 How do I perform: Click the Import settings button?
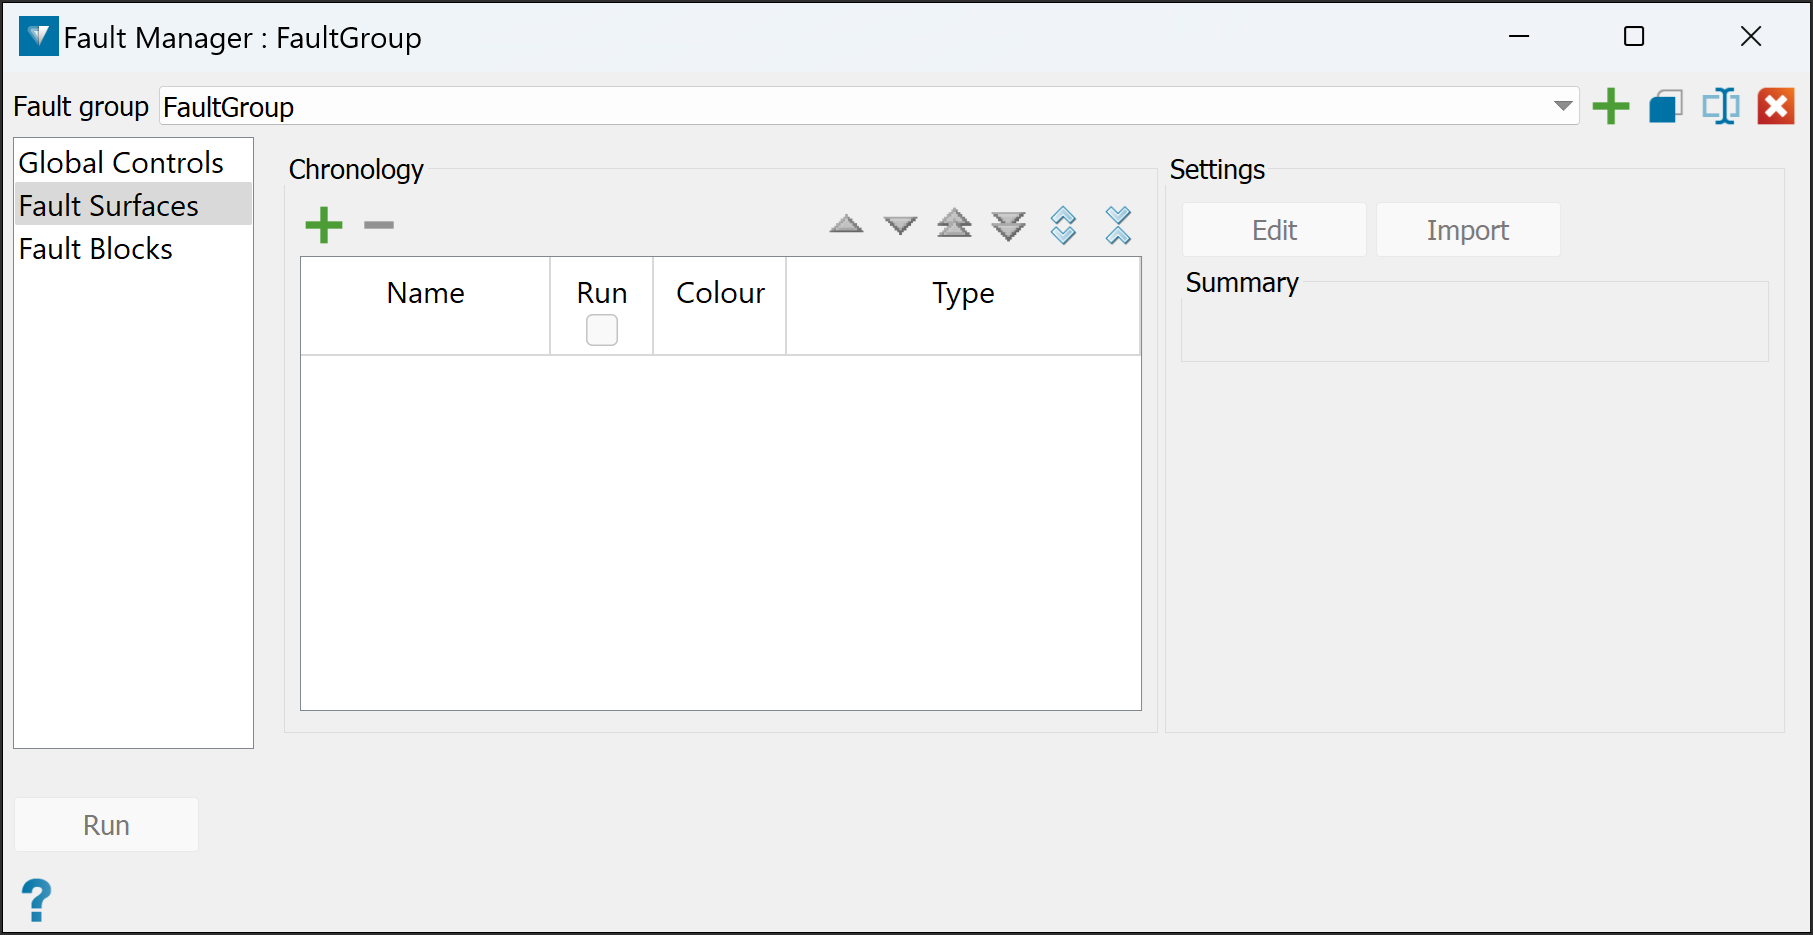[1467, 230]
